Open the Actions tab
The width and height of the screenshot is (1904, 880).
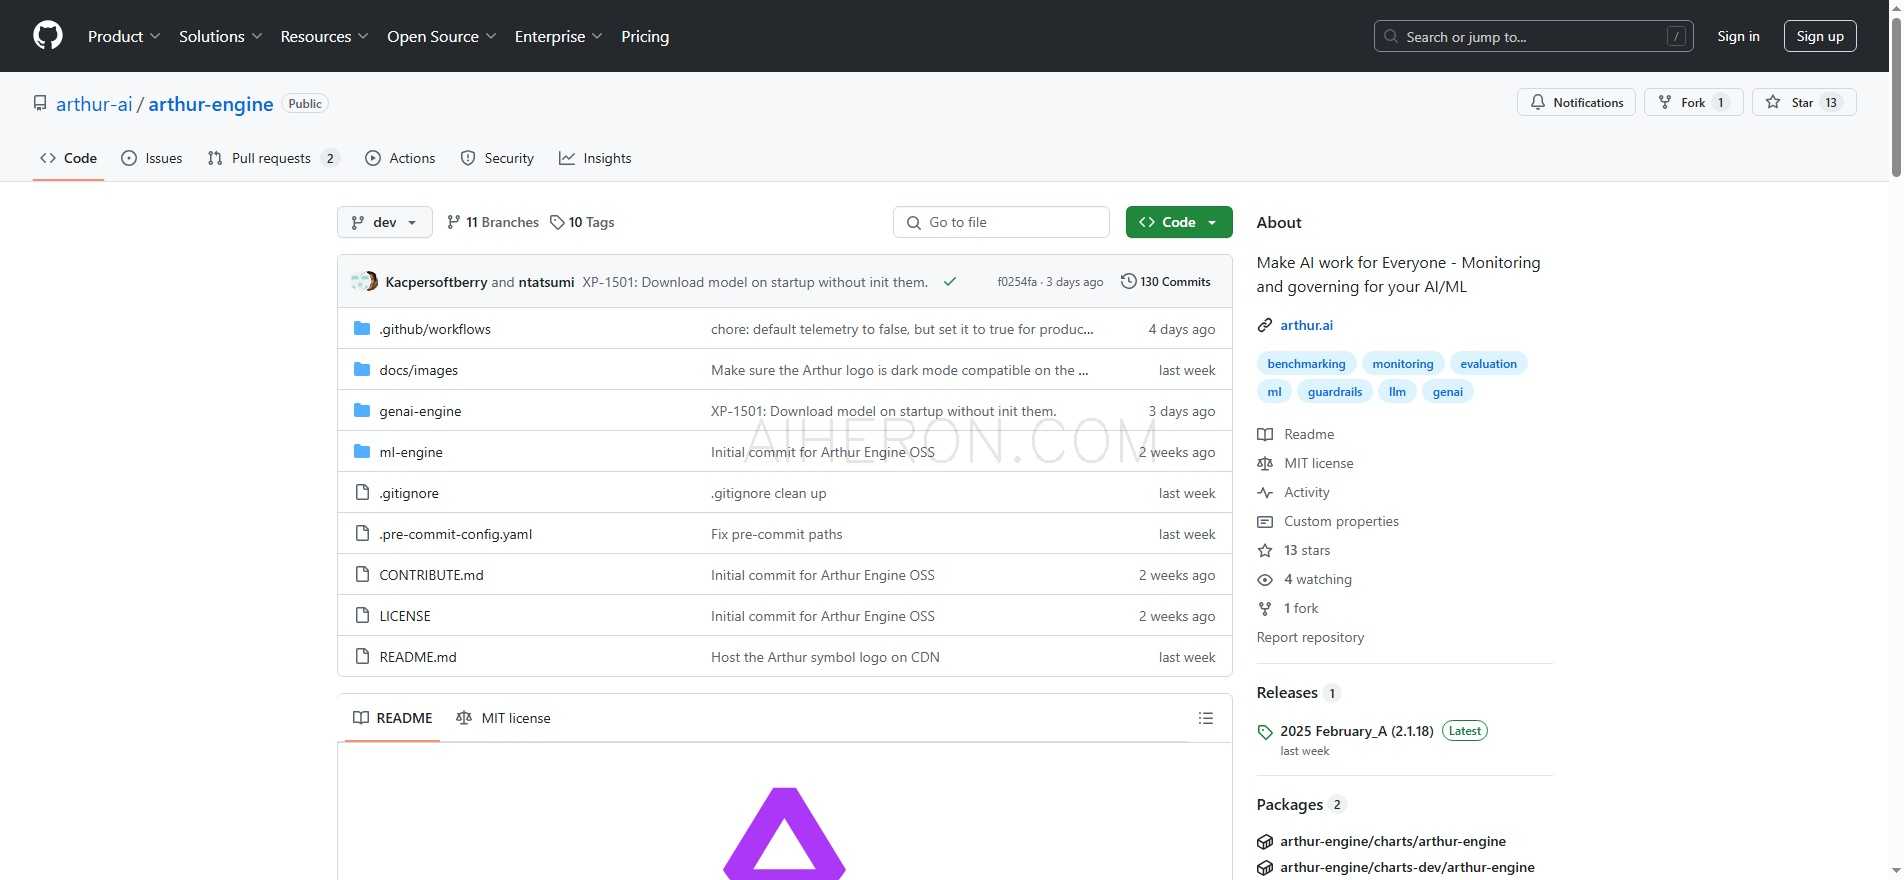coord(400,158)
